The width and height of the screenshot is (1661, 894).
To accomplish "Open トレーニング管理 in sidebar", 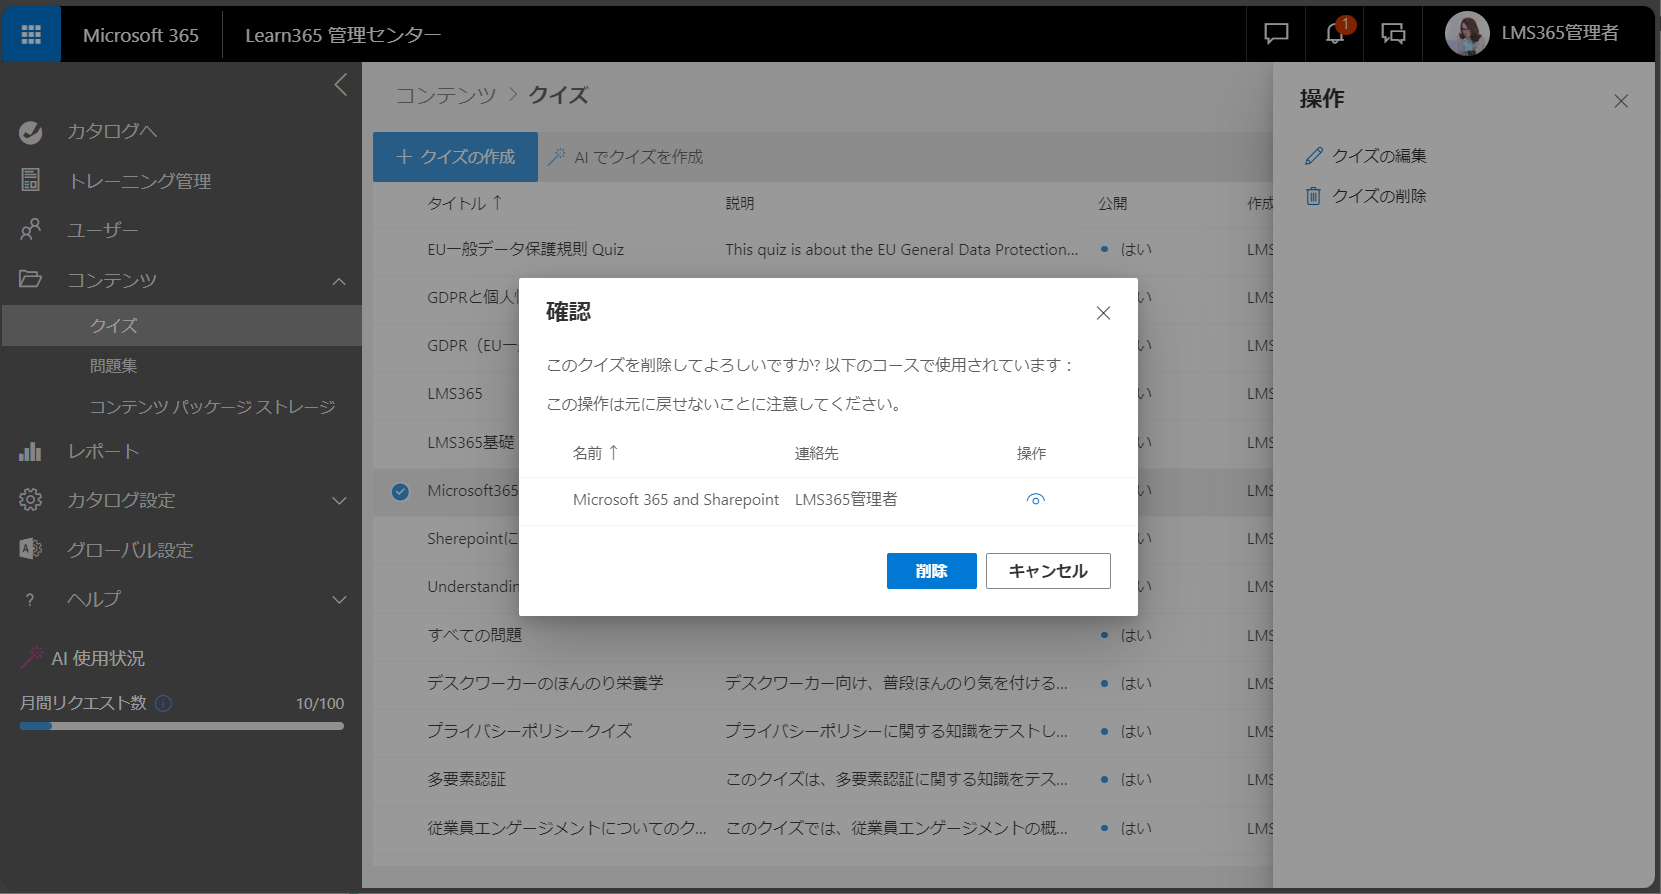I will (139, 181).
